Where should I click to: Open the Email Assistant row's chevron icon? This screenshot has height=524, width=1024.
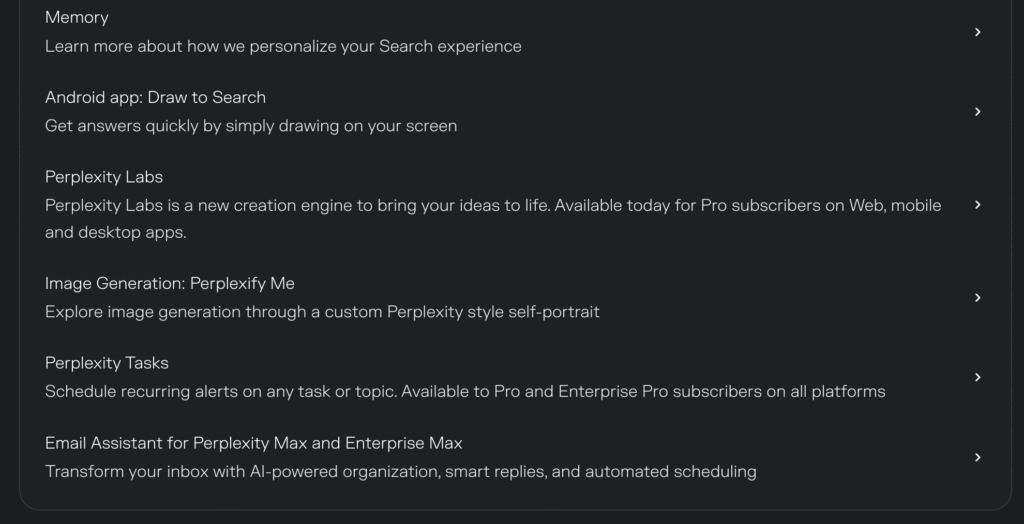pyautogui.click(x=978, y=458)
